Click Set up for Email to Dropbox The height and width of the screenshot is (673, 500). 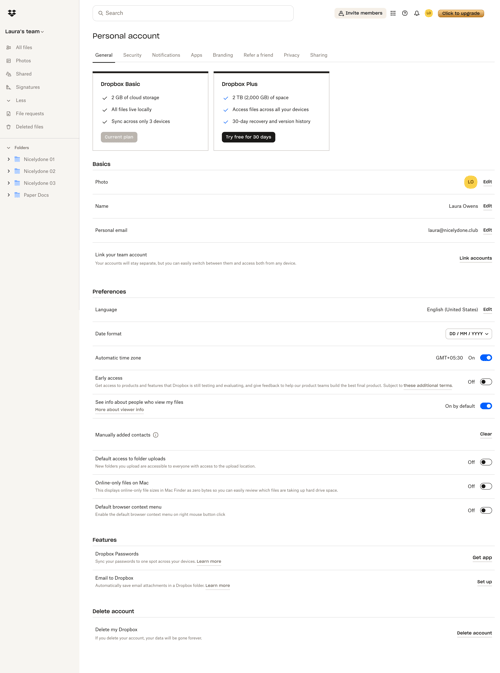pos(485,582)
